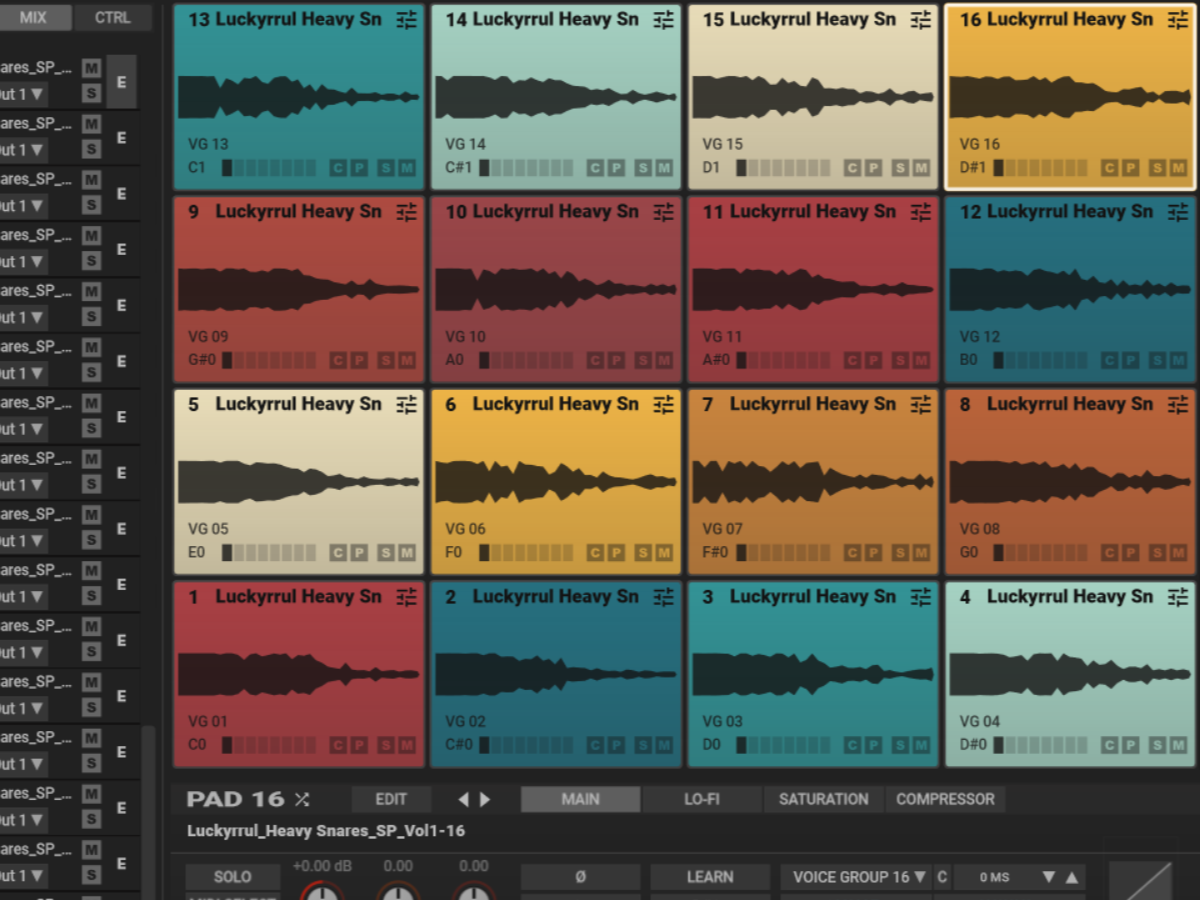This screenshot has height=900, width=1200.
Task: Click C button beside Voice Group 16
Action: pos(942,877)
